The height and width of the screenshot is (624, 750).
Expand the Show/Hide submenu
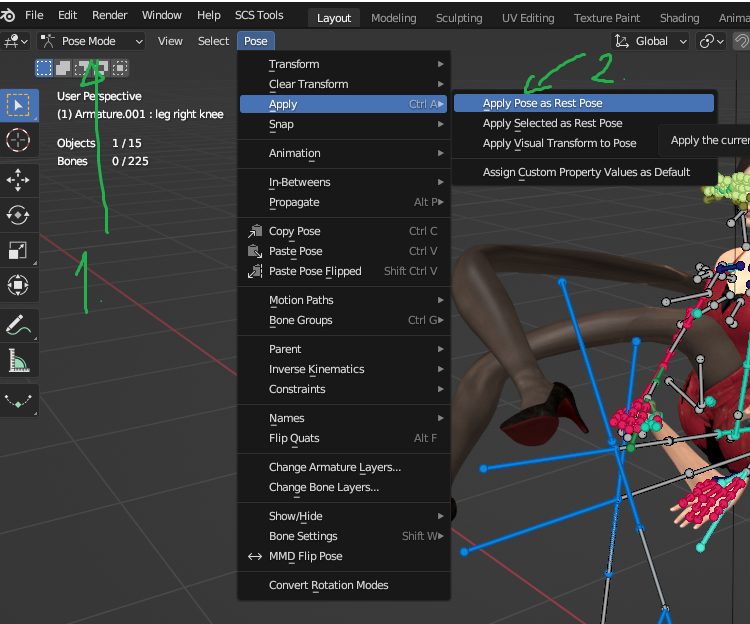click(x=343, y=516)
